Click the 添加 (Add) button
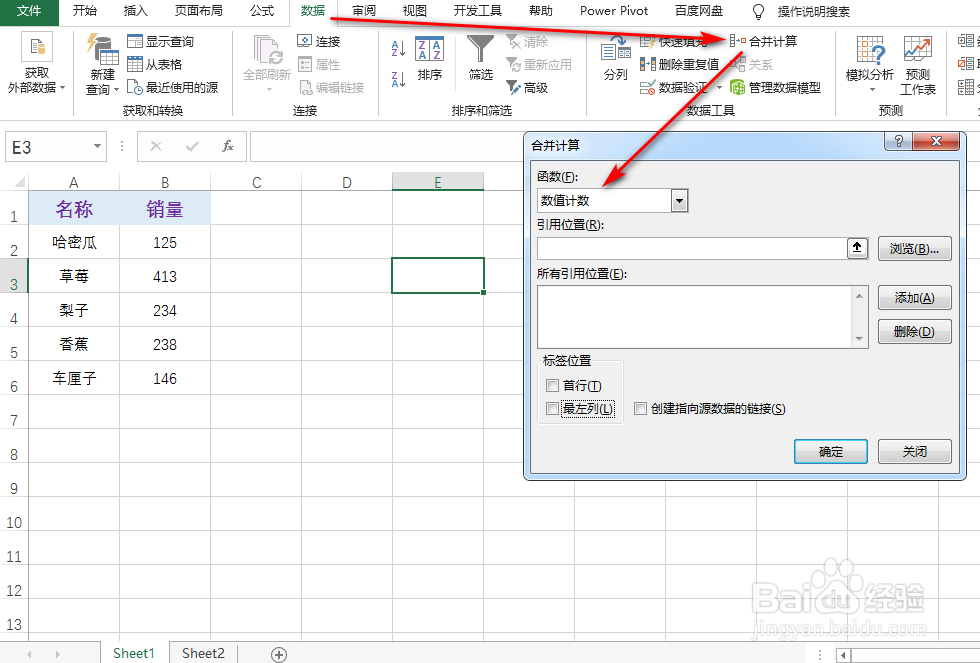The height and width of the screenshot is (663, 980). coord(915,298)
